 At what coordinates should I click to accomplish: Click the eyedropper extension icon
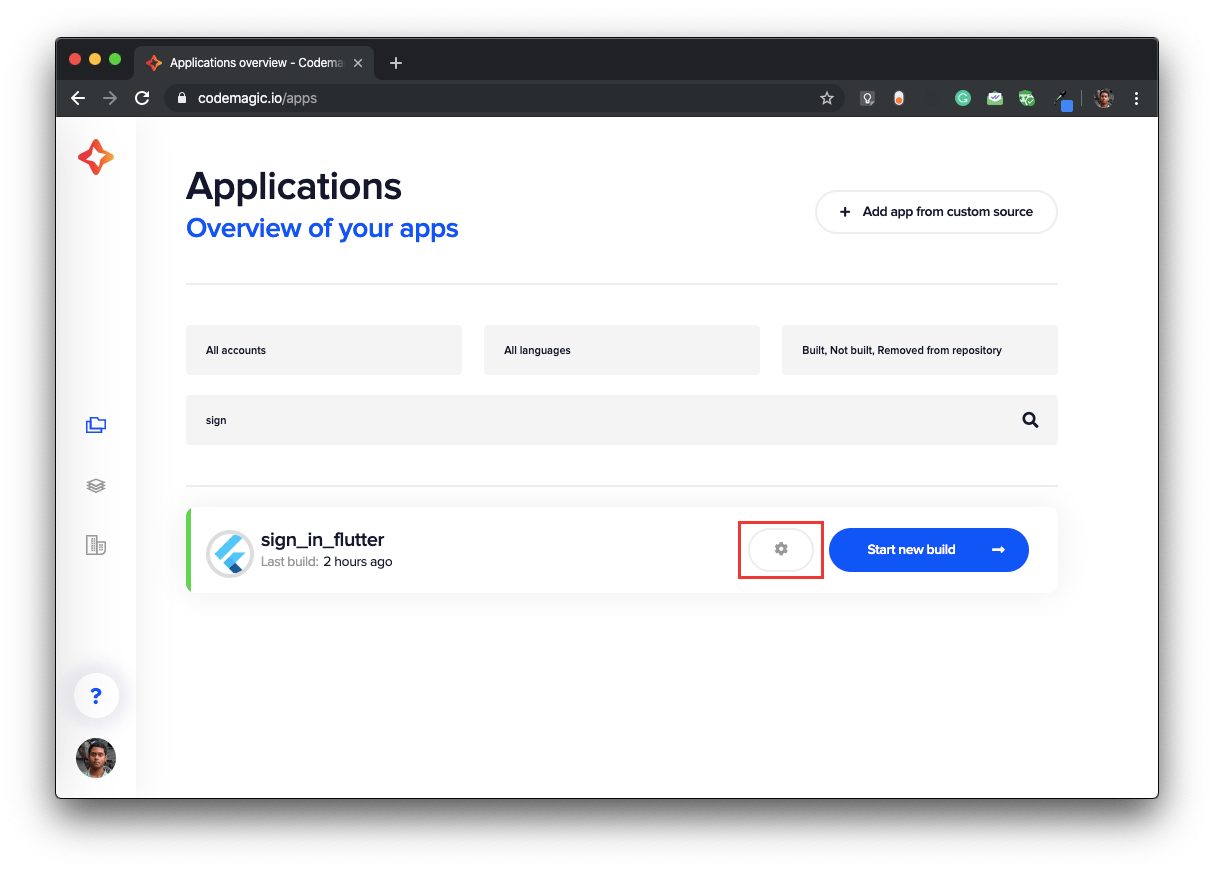click(1062, 98)
